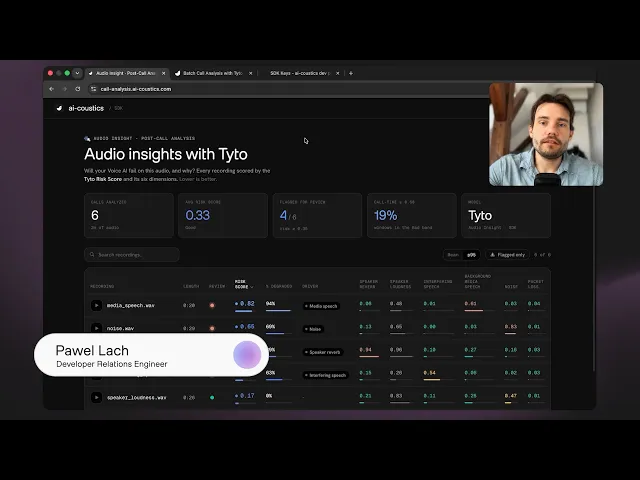Play the speaker_loudness.wav recording

click(96, 398)
